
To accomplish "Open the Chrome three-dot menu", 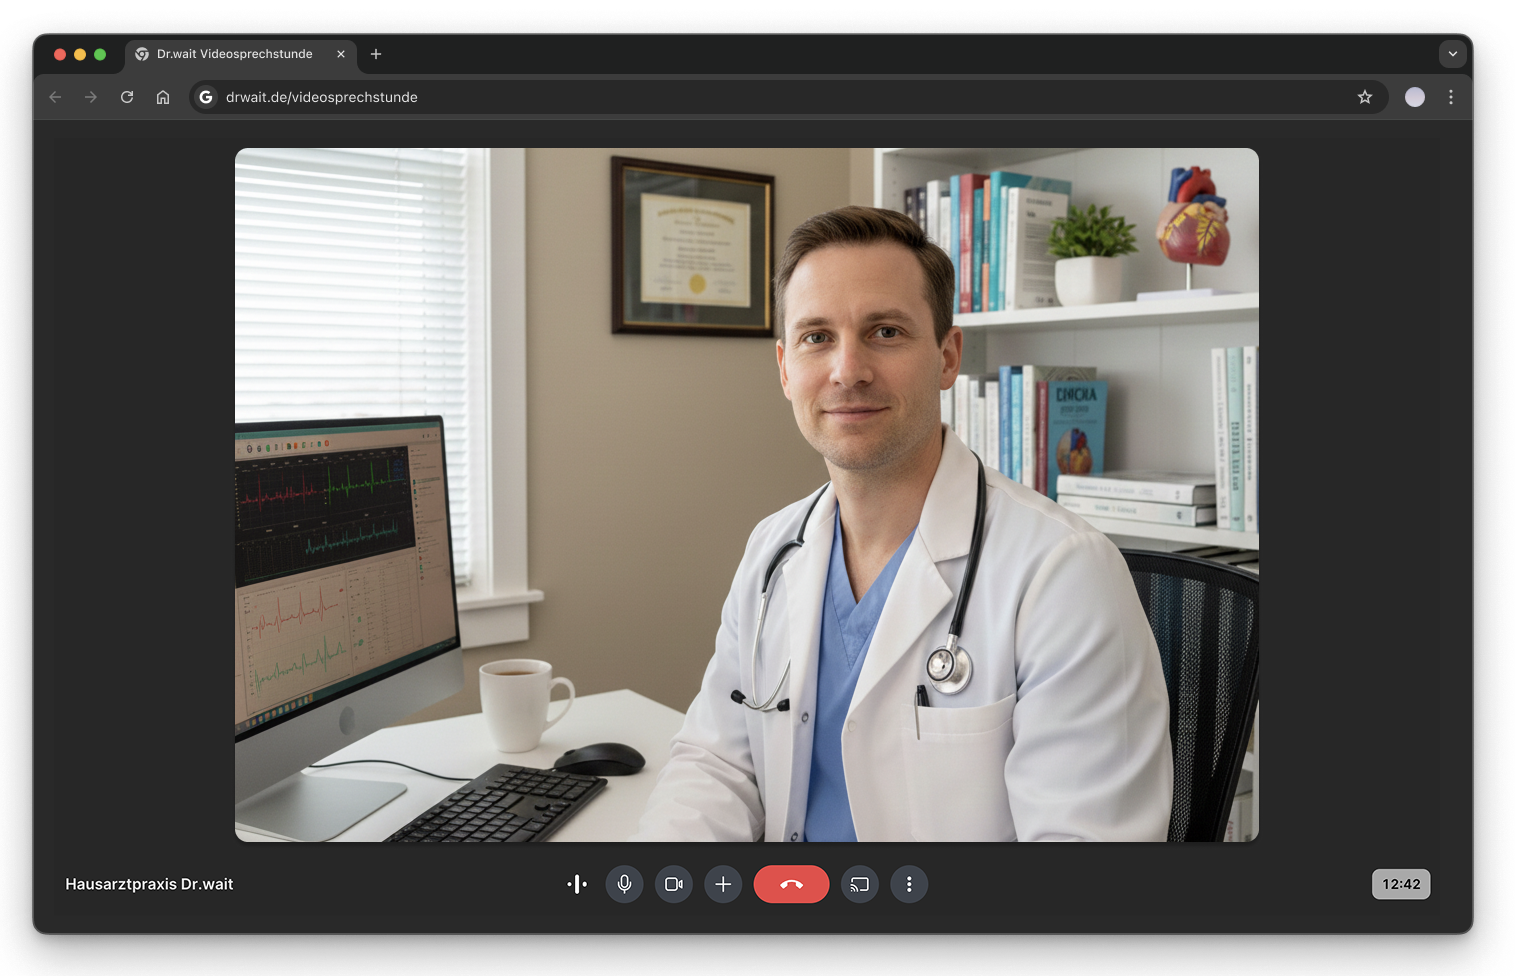I will (x=1451, y=97).
